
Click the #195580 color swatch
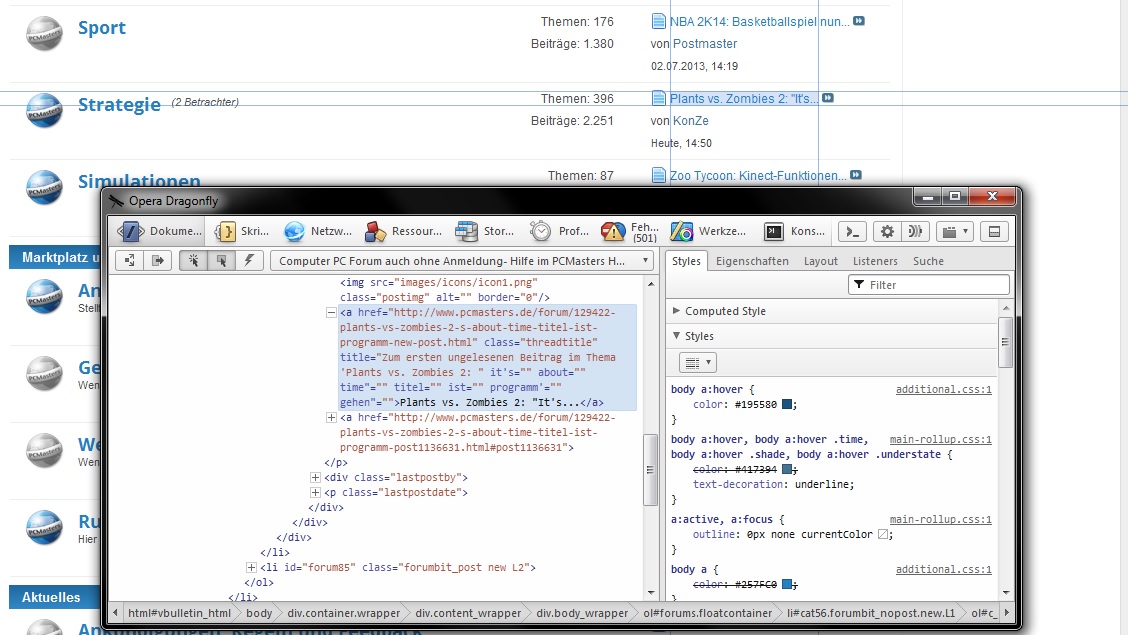click(x=788, y=405)
